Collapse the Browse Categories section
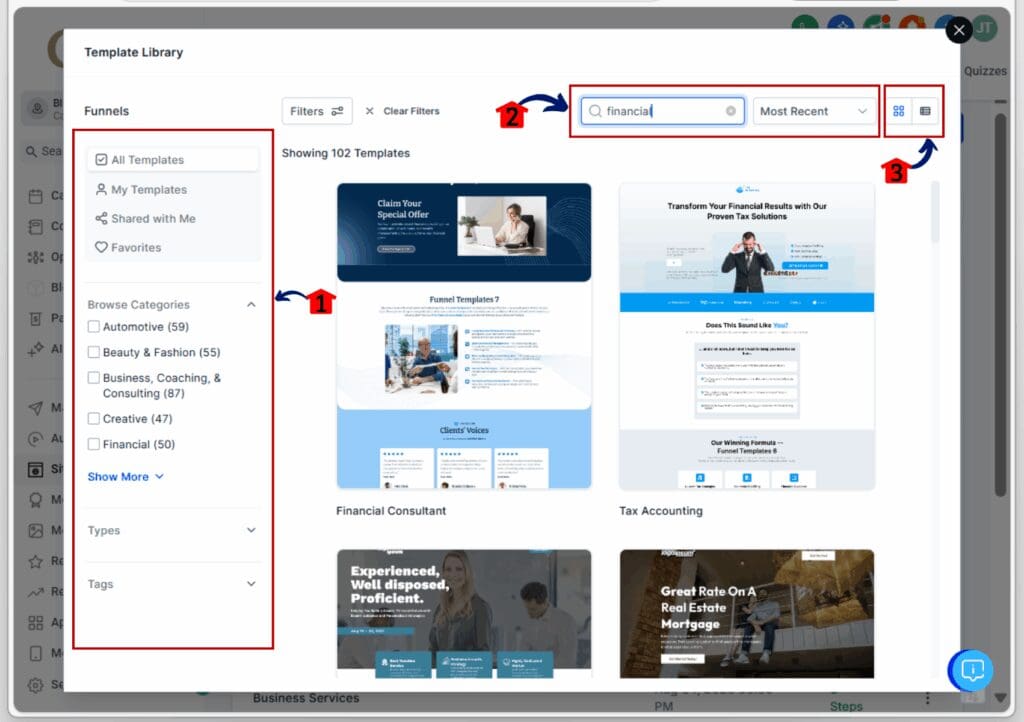 [x=251, y=305]
